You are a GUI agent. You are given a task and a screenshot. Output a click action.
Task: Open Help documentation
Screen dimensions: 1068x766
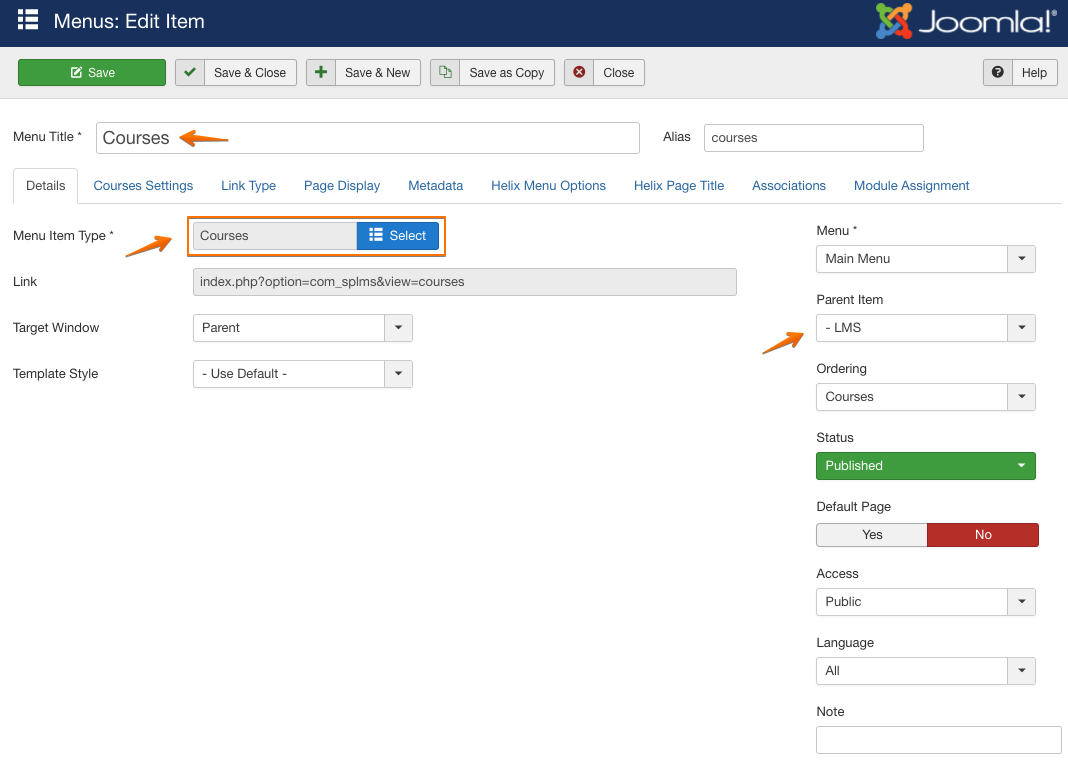click(1034, 73)
